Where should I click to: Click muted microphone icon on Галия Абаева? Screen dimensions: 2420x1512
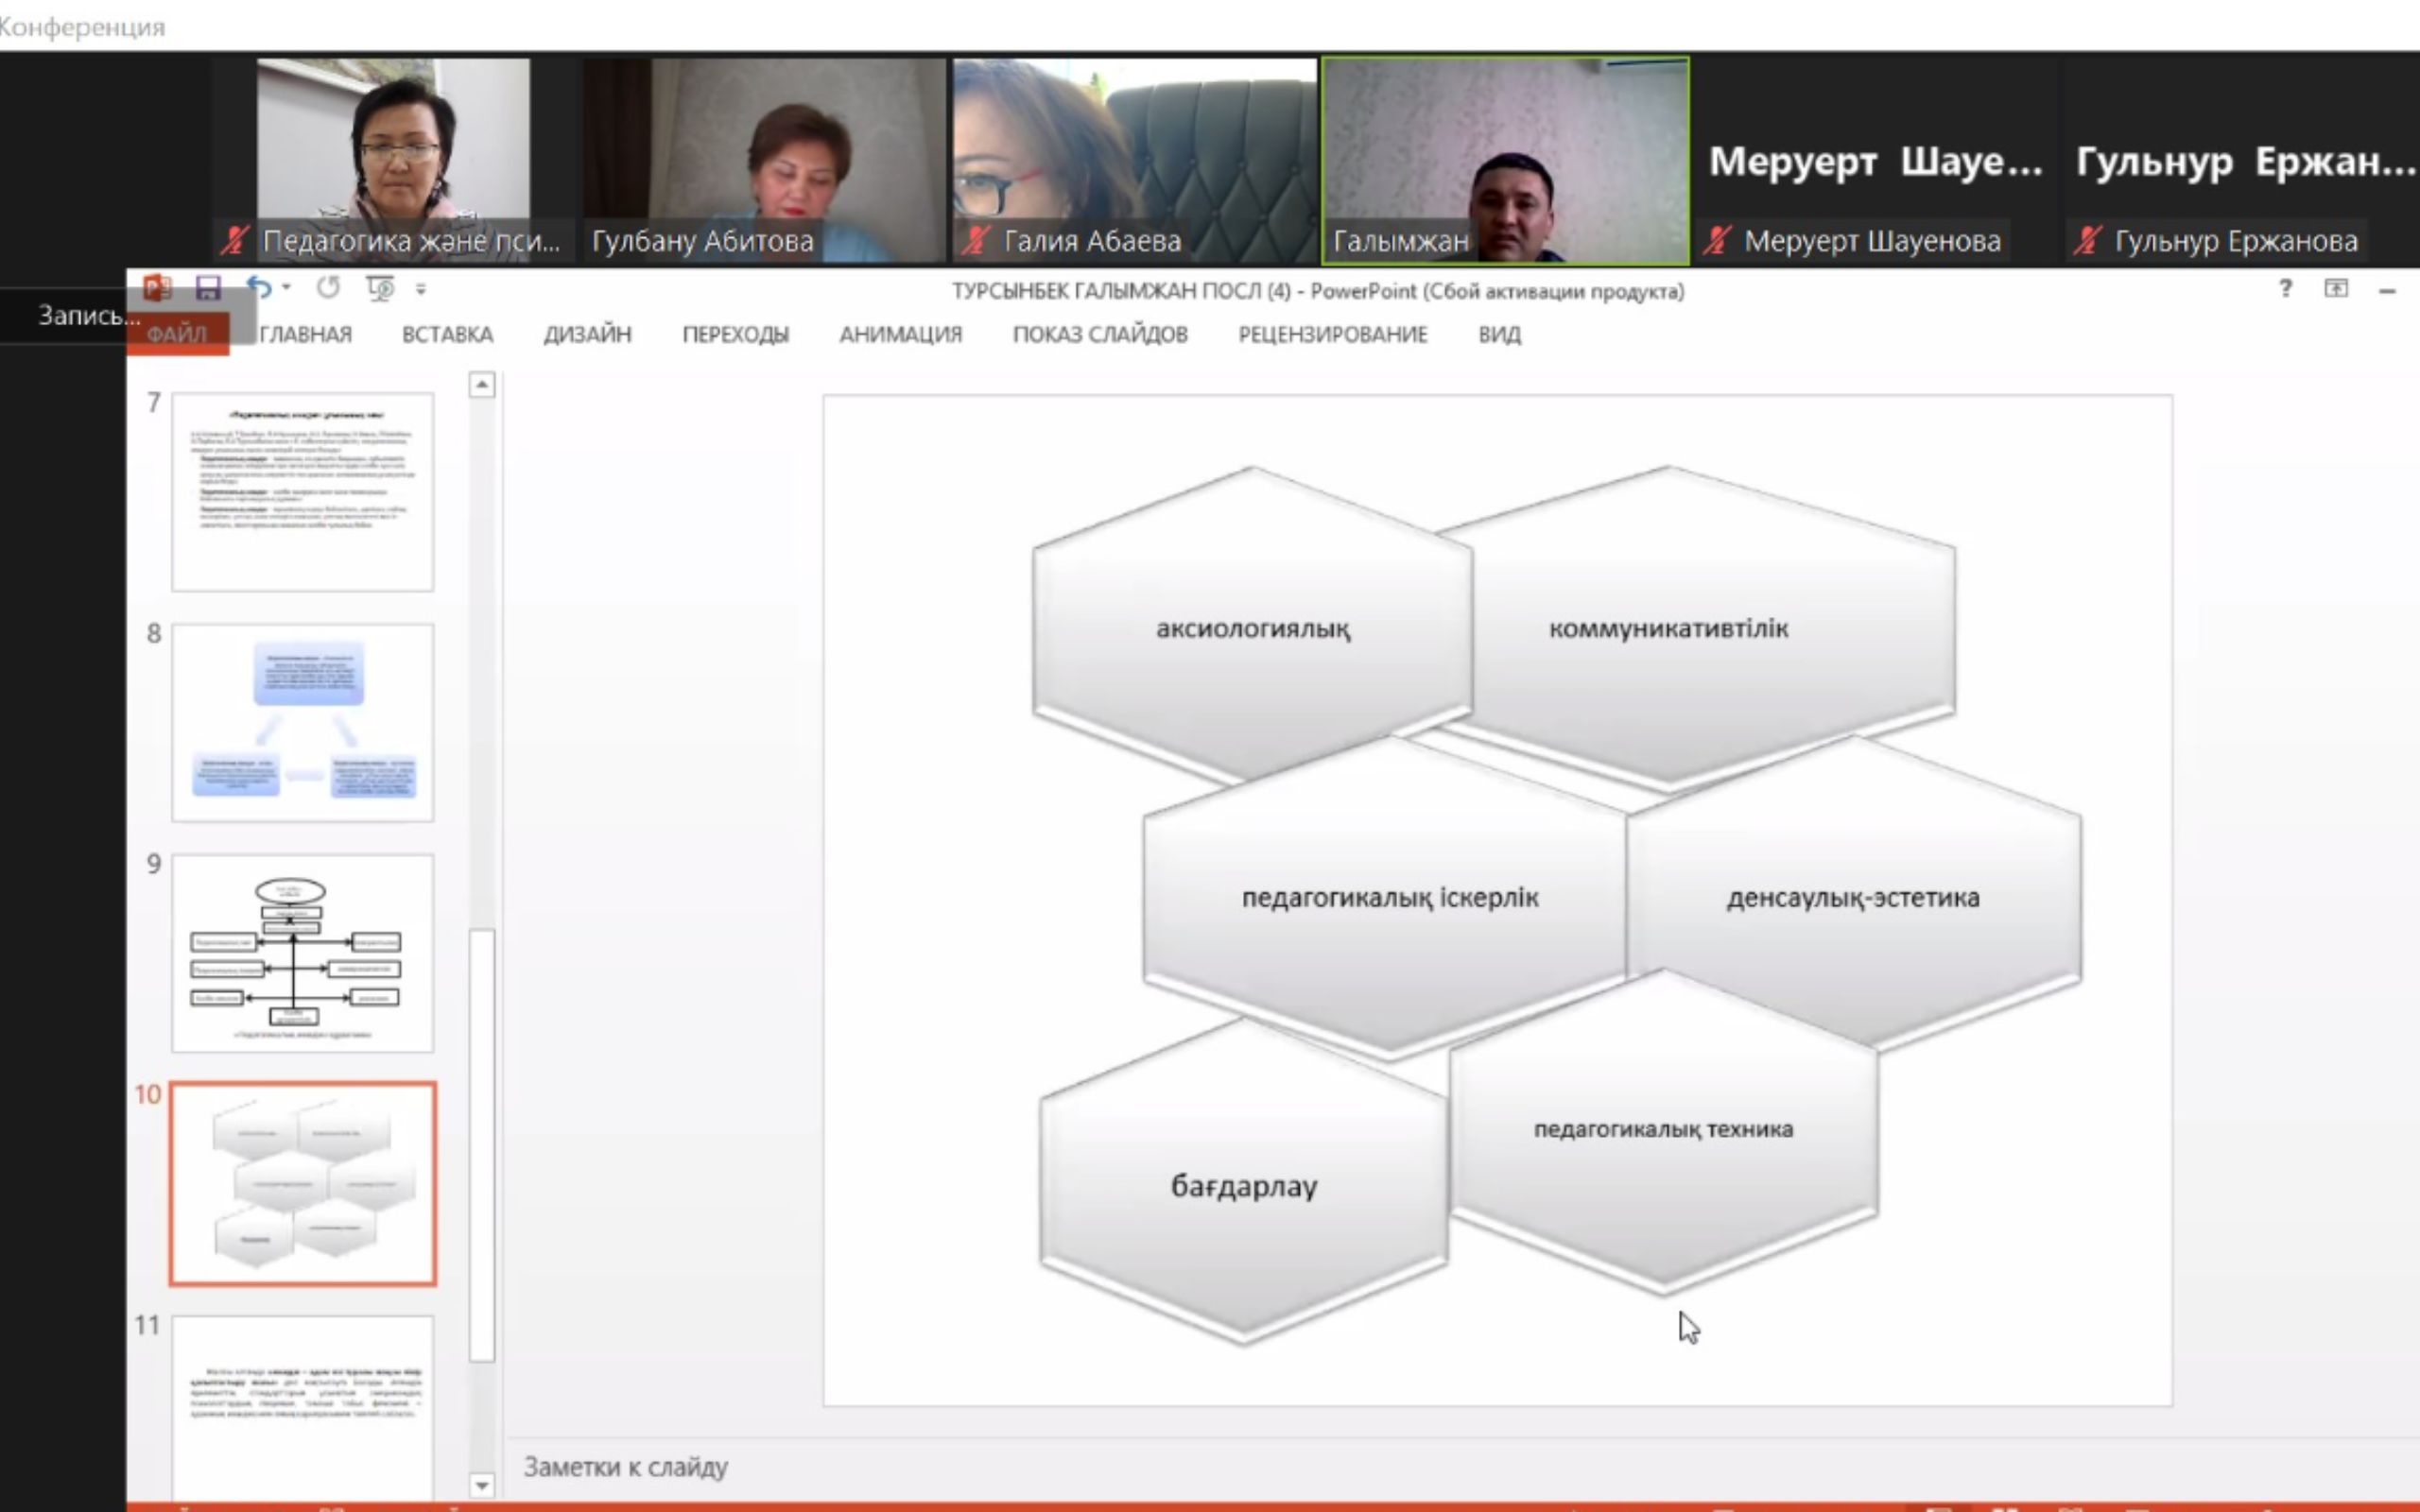coord(977,240)
